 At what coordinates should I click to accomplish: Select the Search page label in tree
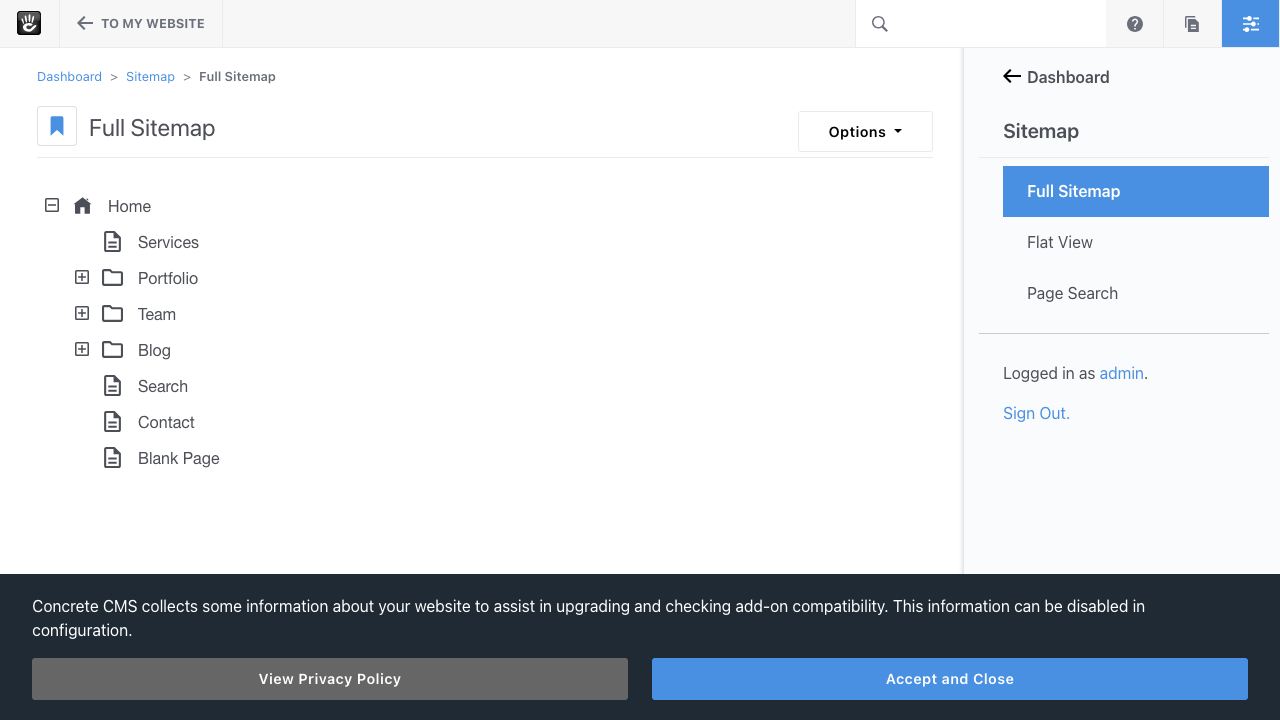(163, 386)
